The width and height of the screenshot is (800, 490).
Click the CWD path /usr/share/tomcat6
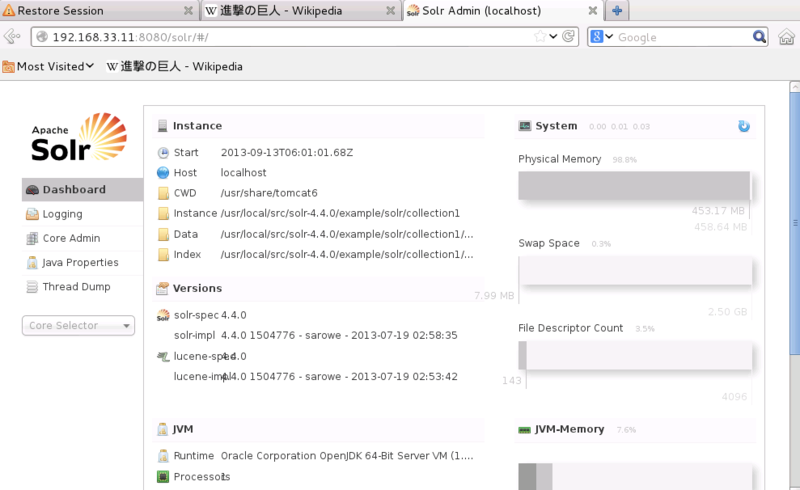[x=269, y=193]
